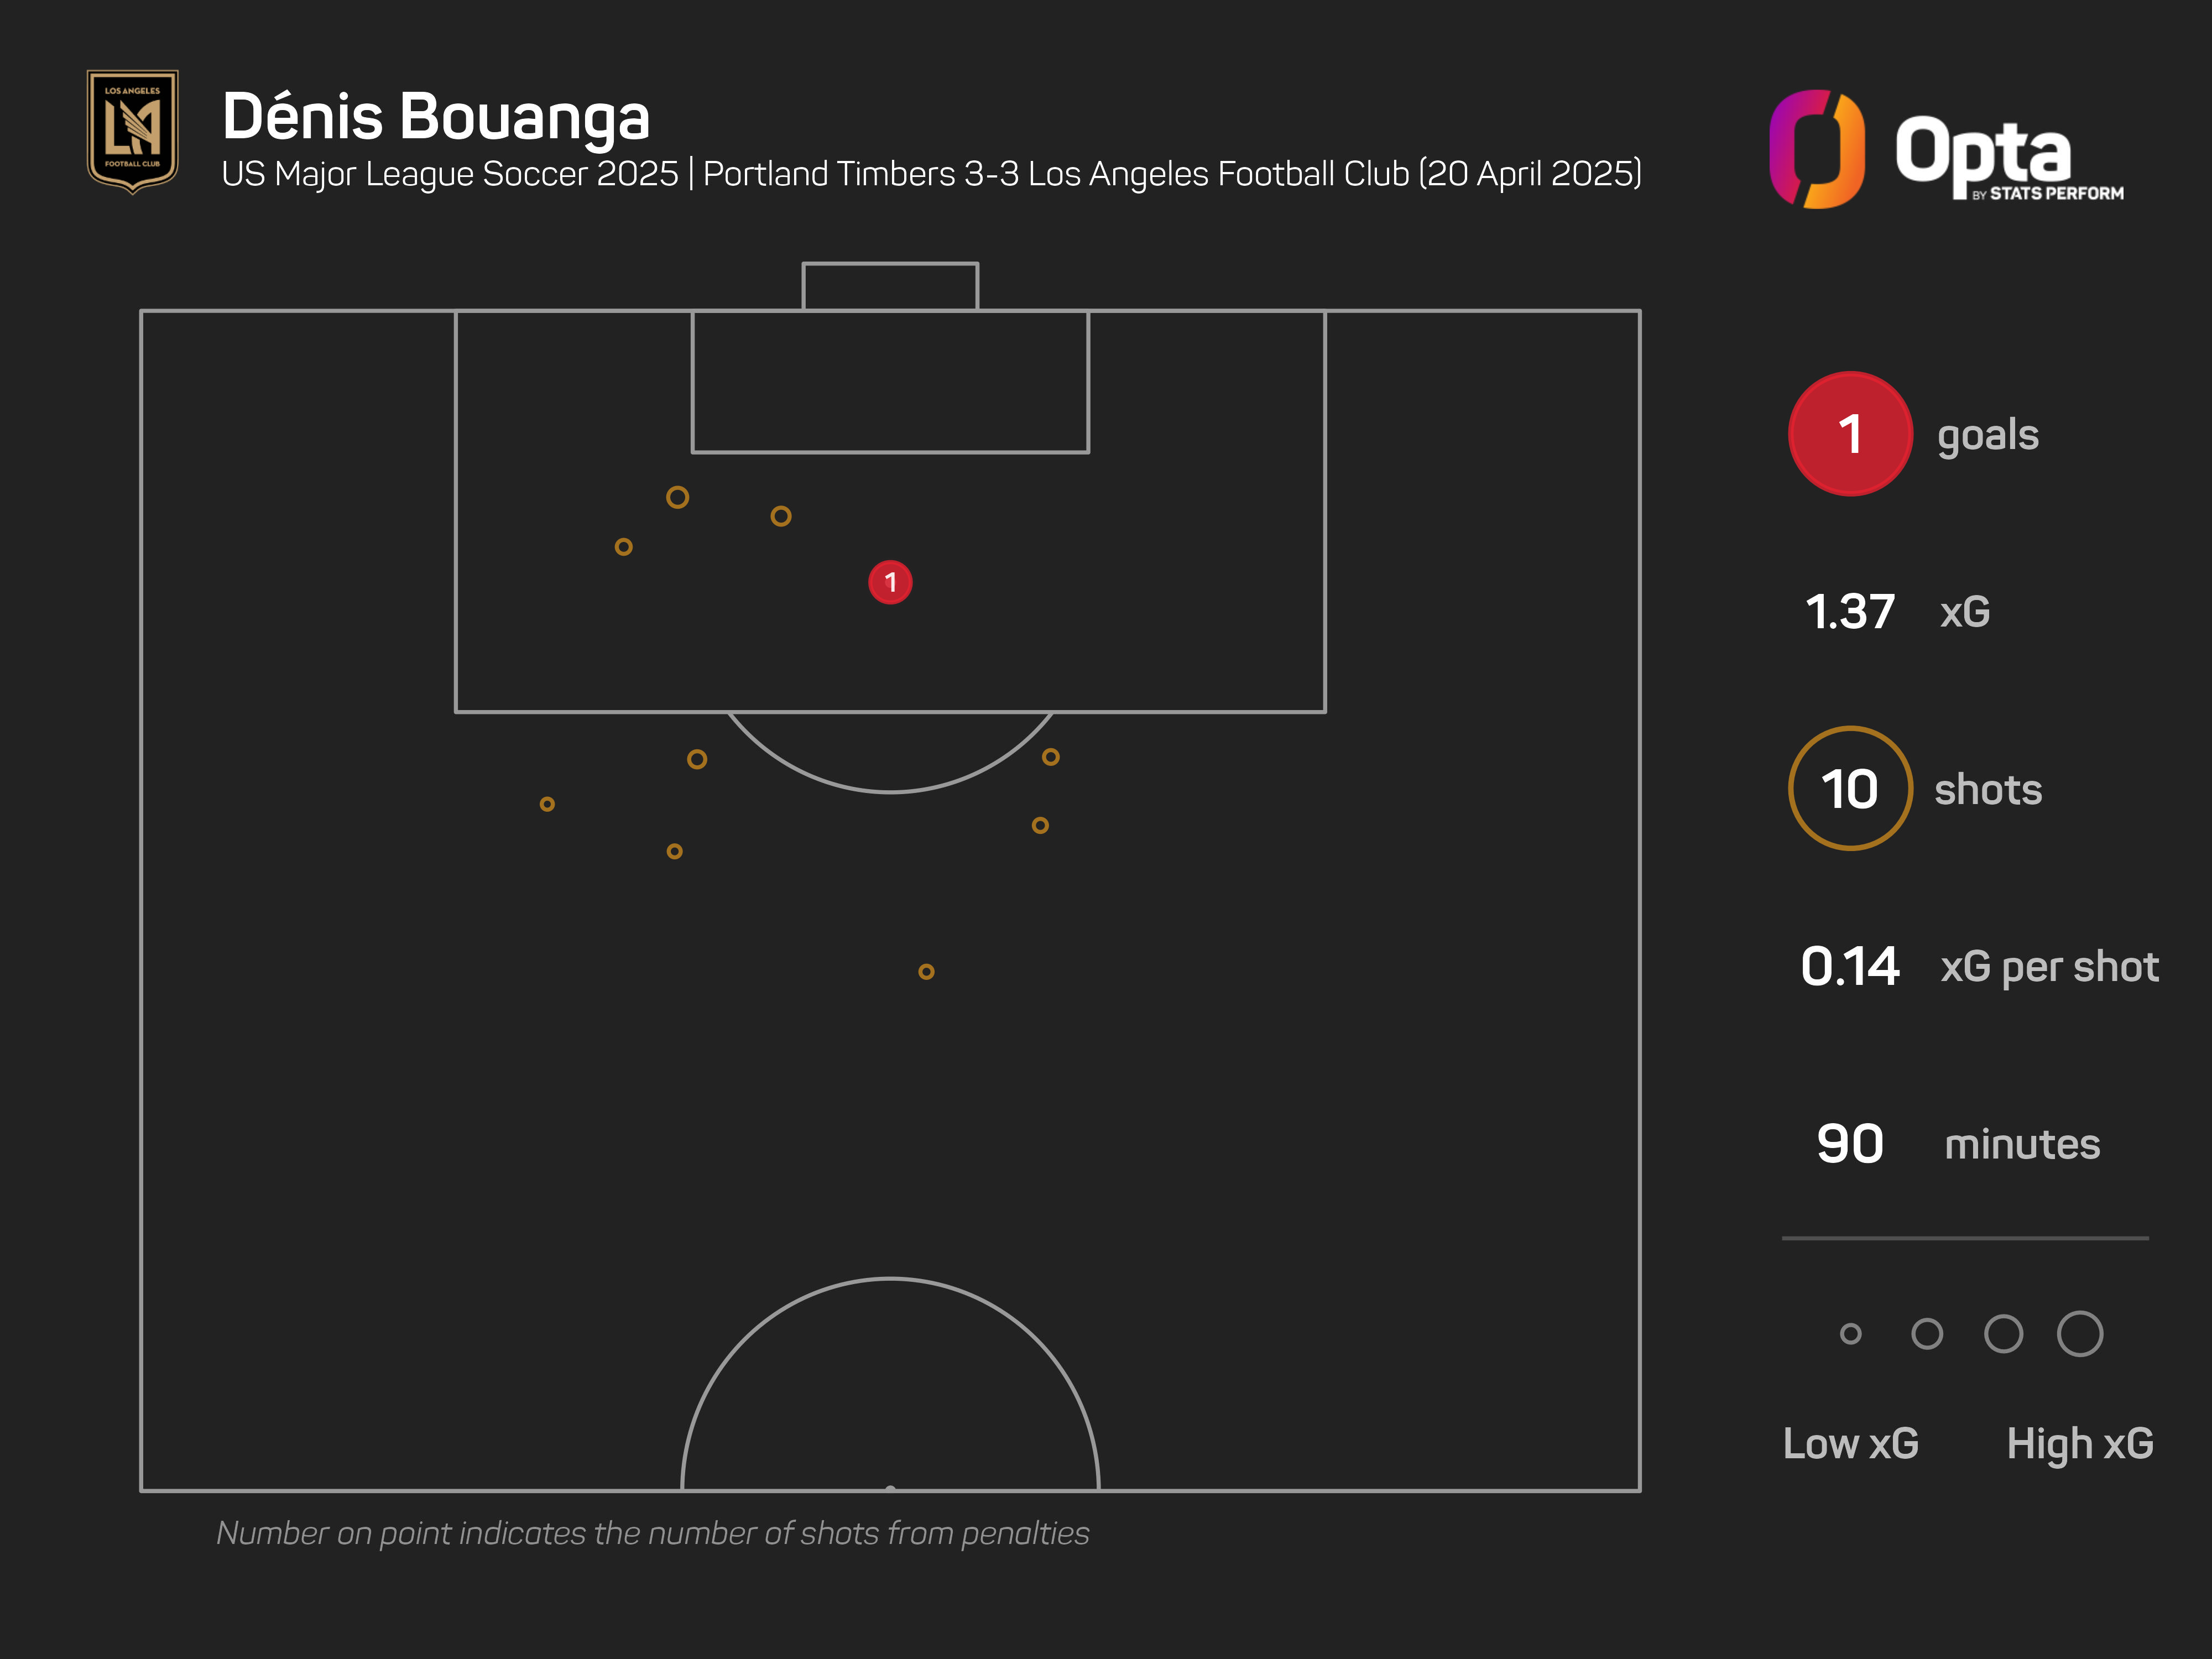Click the Dénis Bouanga player name heading
Viewport: 2212px width, 1659px height.
click(x=436, y=116)
